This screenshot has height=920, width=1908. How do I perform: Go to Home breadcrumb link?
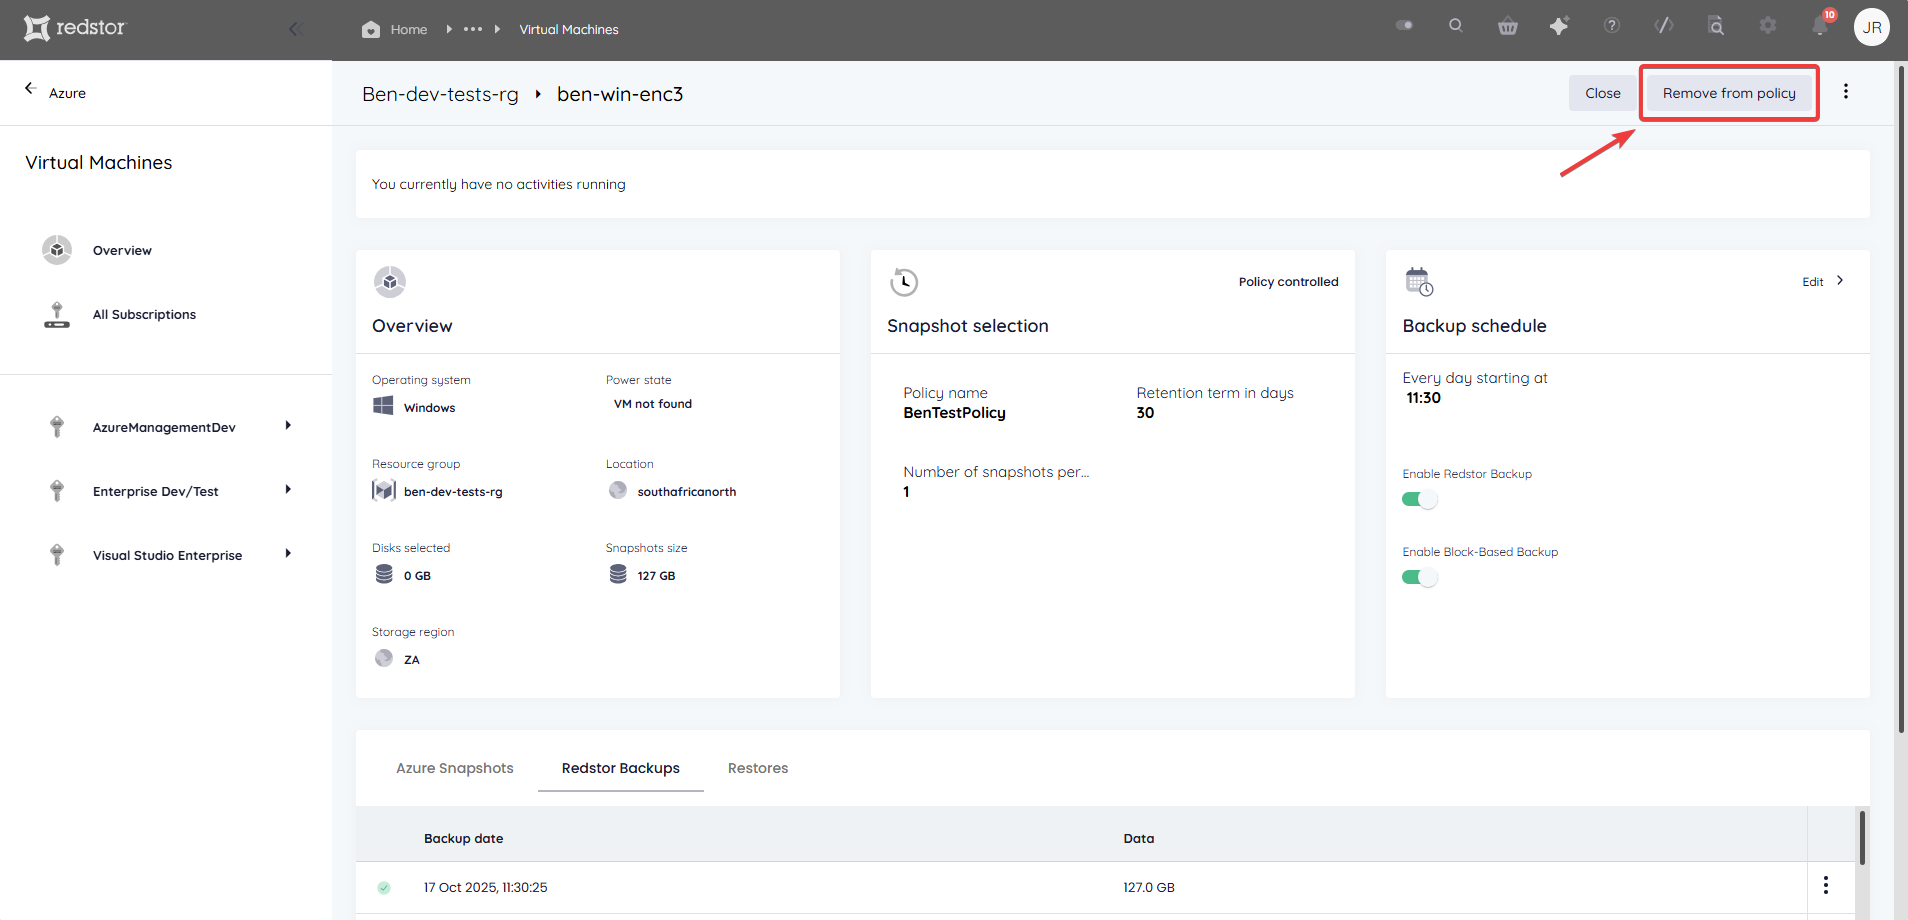click(x=409, y=30)
